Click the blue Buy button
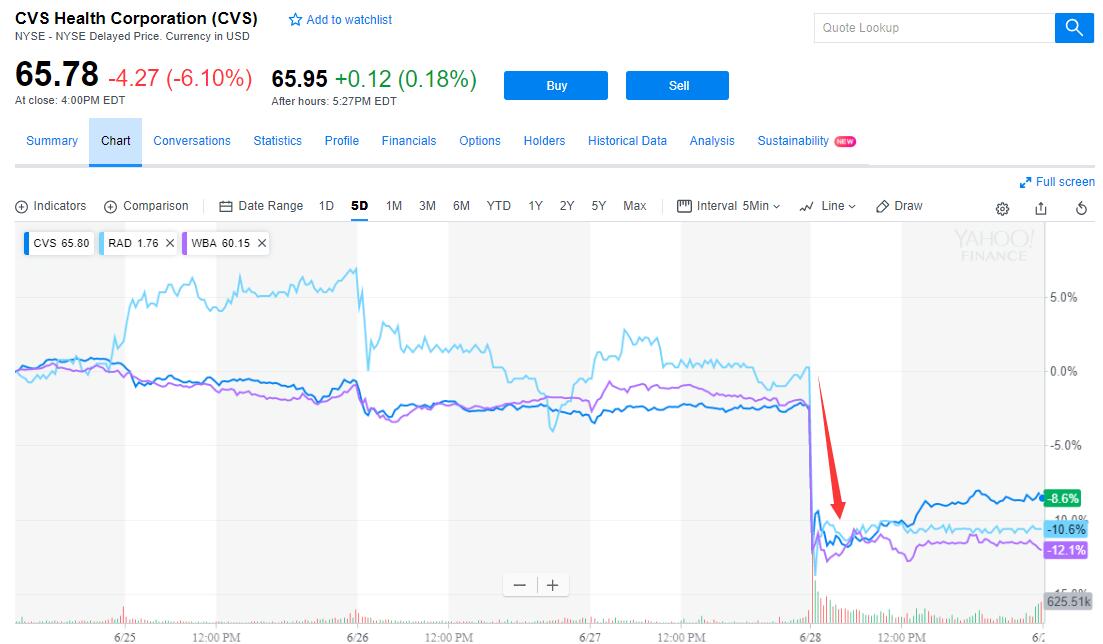Image resolution: width=1103 pixels, height=644 pixels. point(556,85)
